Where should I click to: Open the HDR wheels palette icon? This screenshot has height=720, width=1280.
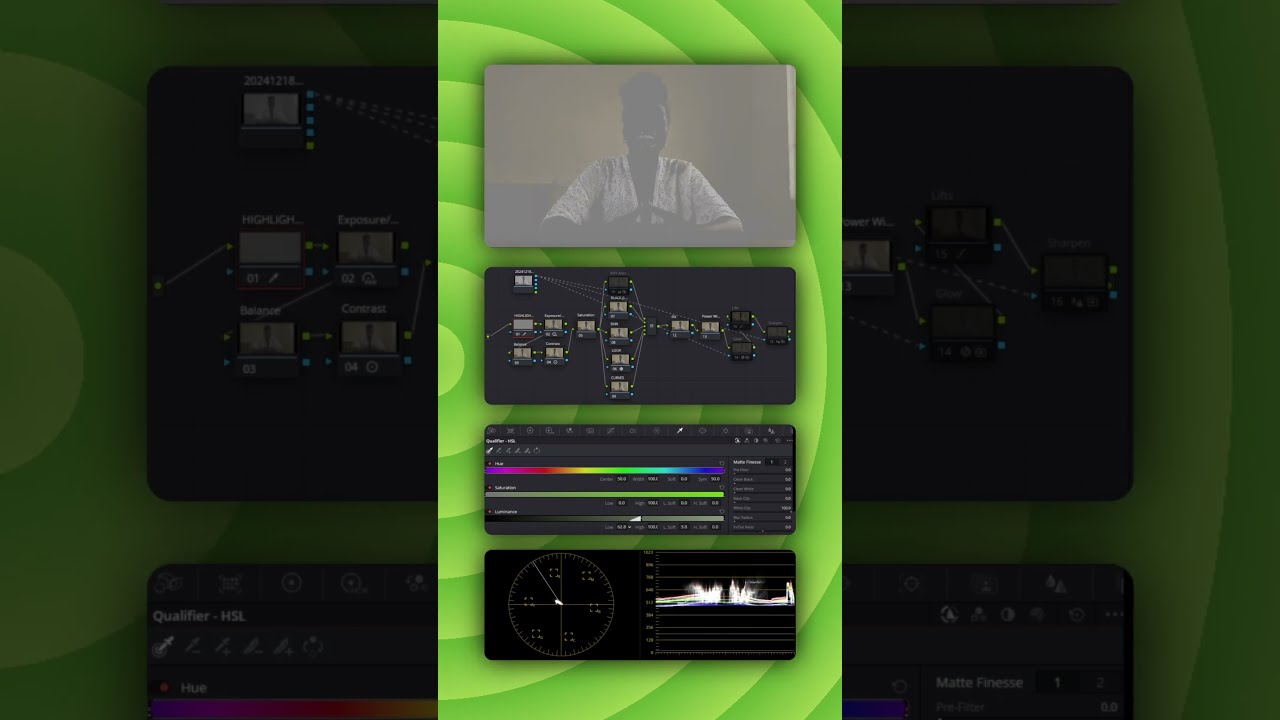[x=549, y=431]
